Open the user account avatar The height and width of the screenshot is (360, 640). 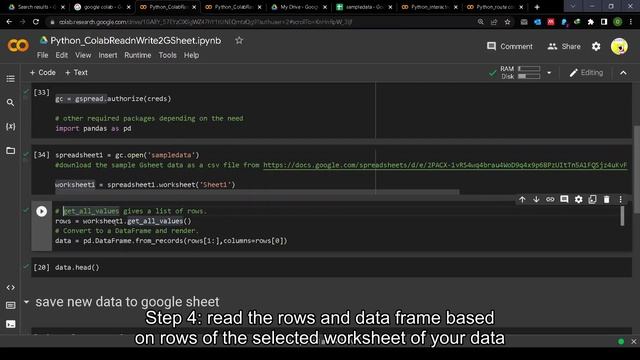[619, 46]
